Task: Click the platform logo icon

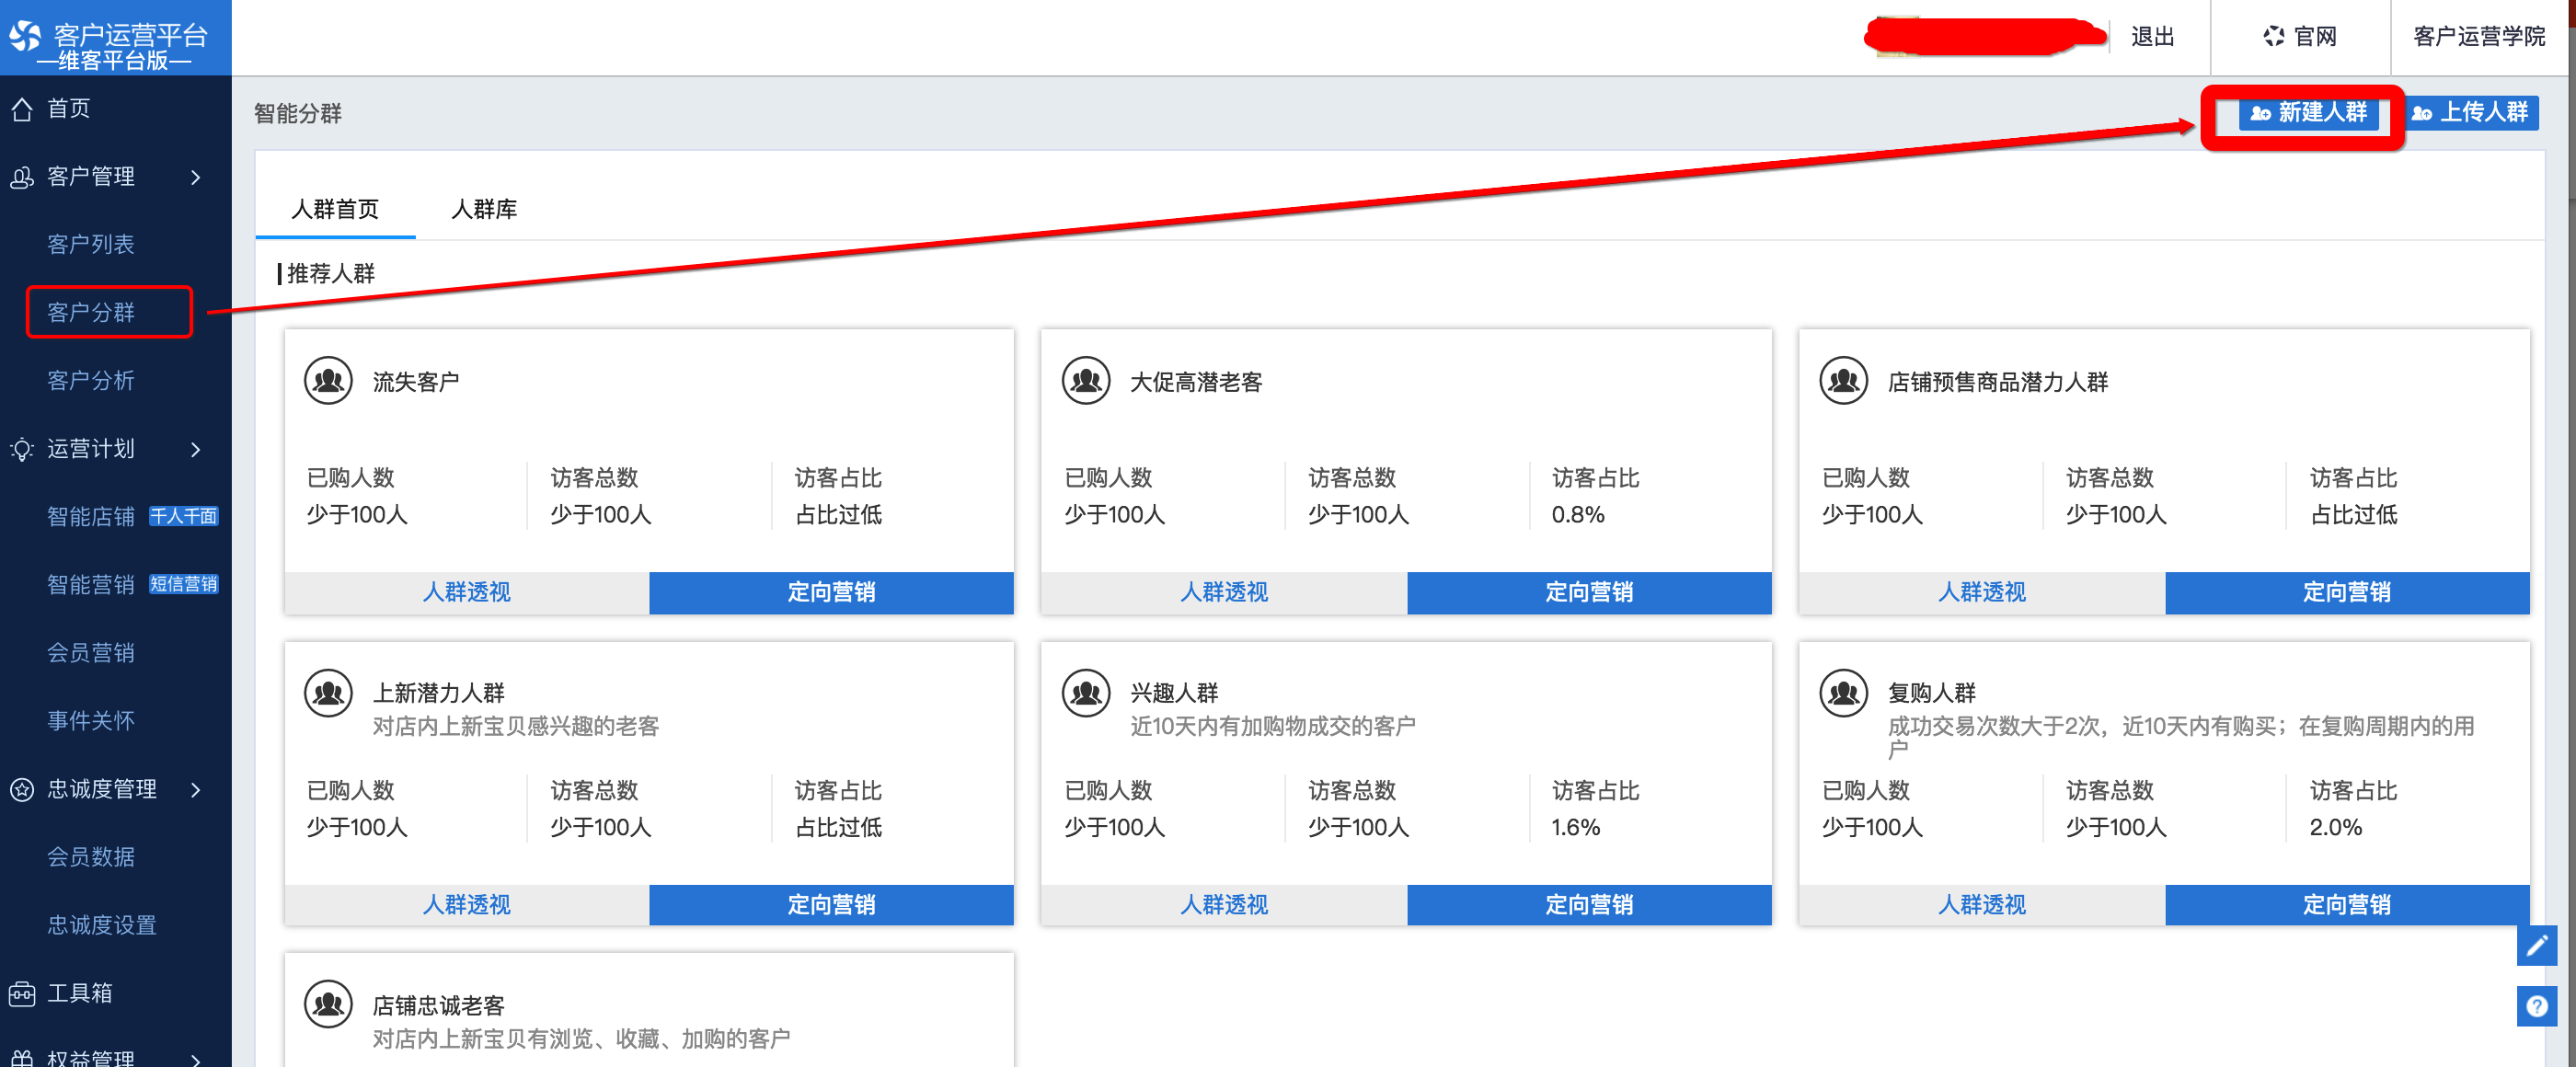Action: coord(25,37)
